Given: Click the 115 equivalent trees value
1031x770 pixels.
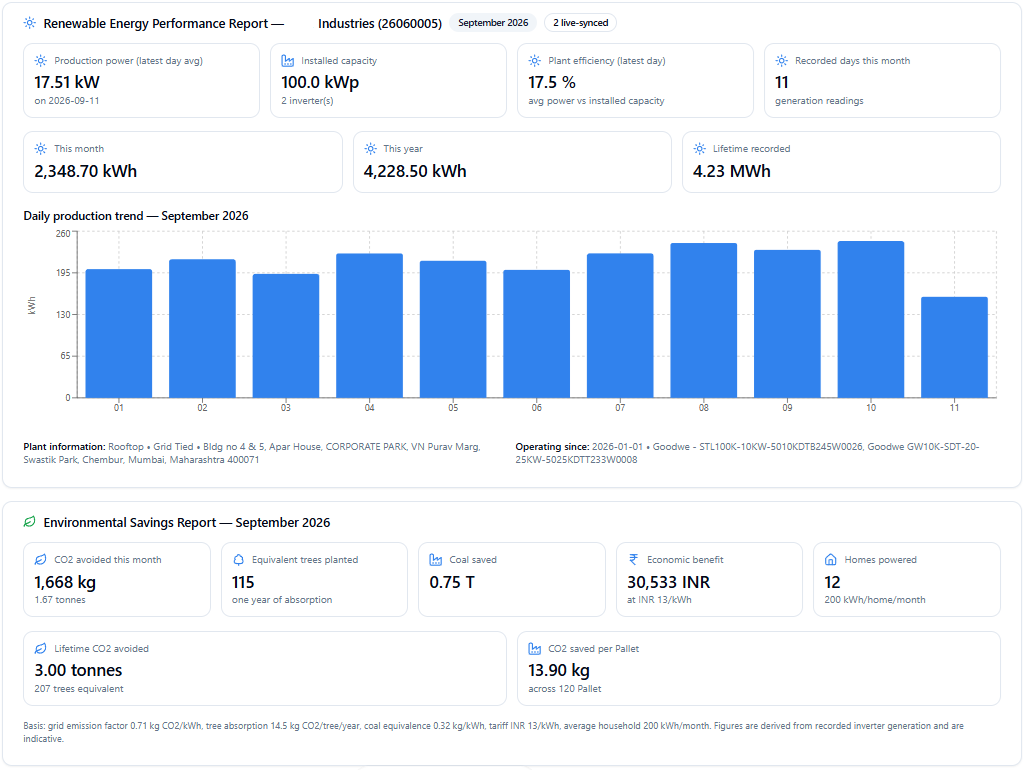Looking at the screenshot, I should click(243, 582).
